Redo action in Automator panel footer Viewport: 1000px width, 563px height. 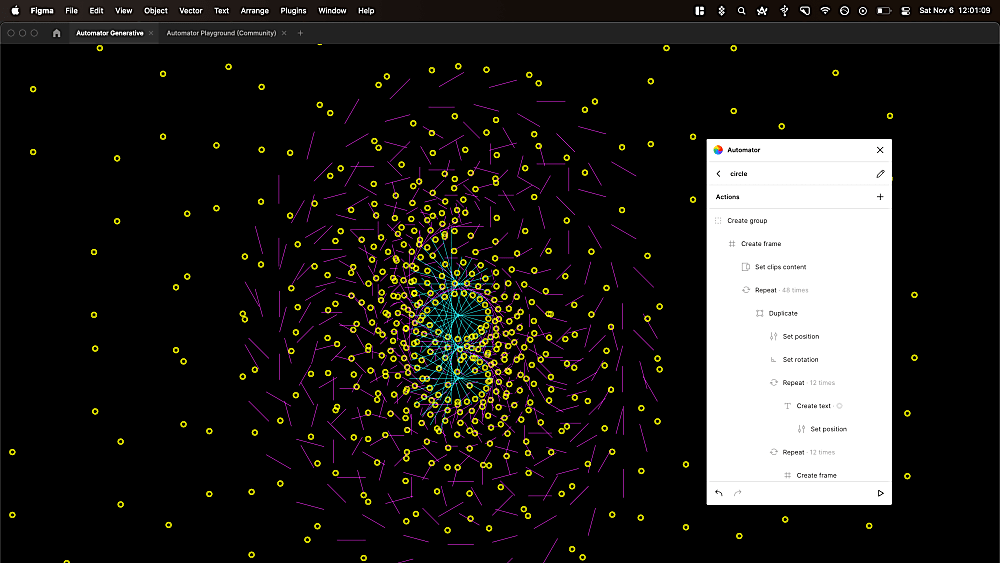click(x=737, y=493)
